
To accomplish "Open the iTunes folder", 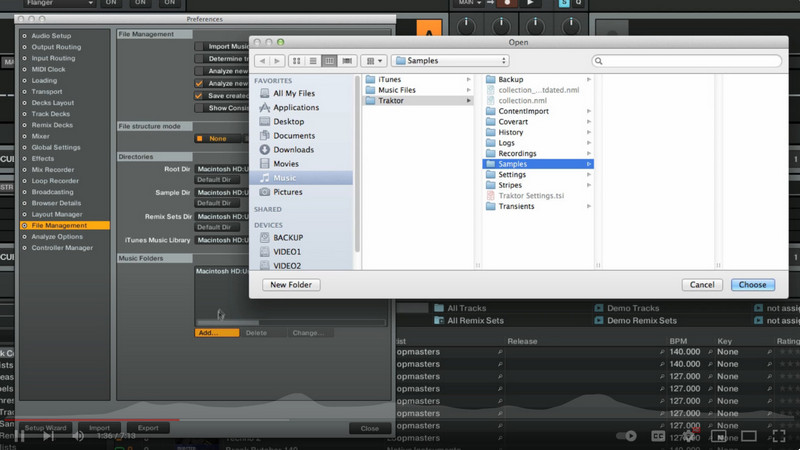I will [x=418, y=80].
